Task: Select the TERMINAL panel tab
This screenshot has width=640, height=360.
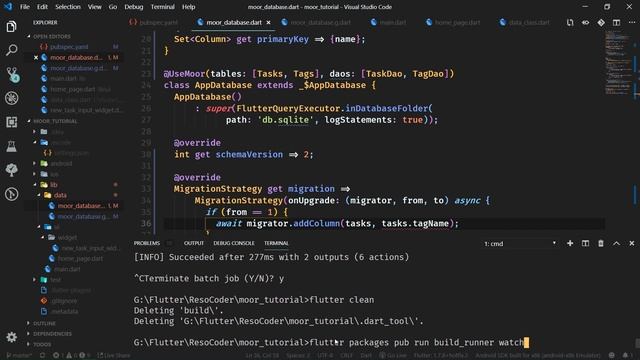Action: click(276, 243)
